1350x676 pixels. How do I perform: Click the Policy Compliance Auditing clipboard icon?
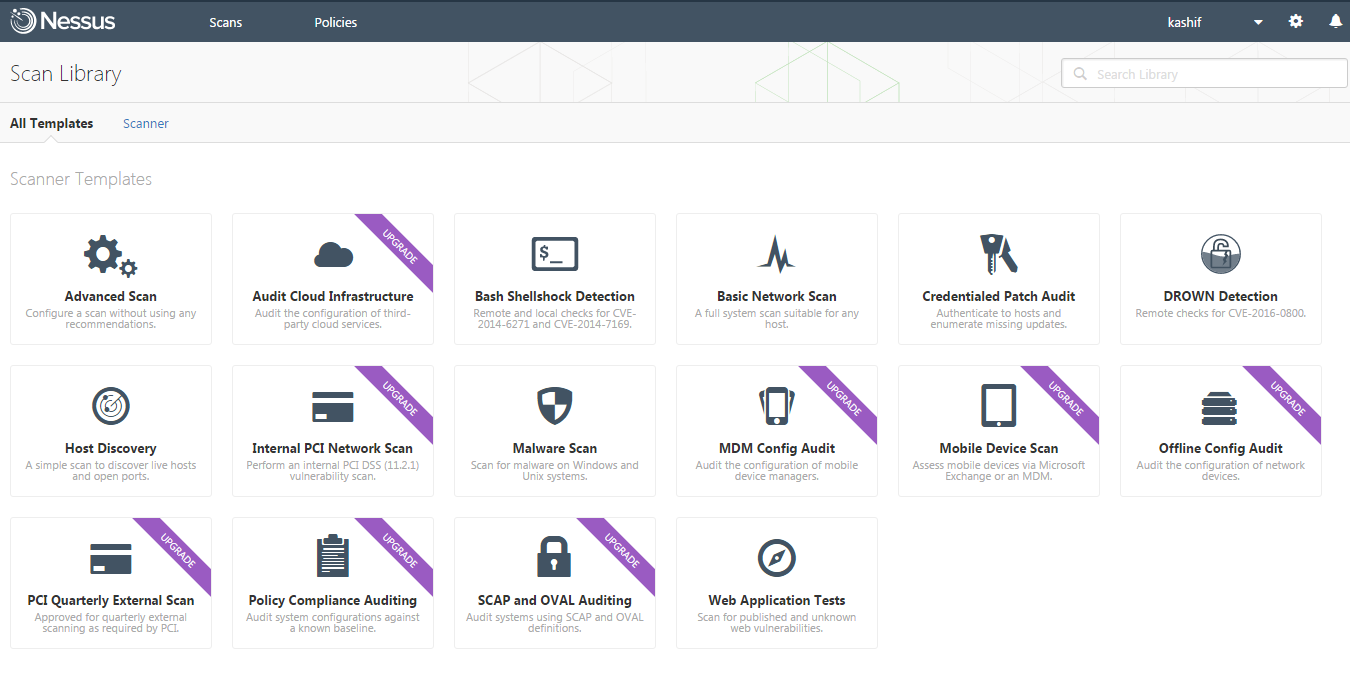click(x=333, y=557)
